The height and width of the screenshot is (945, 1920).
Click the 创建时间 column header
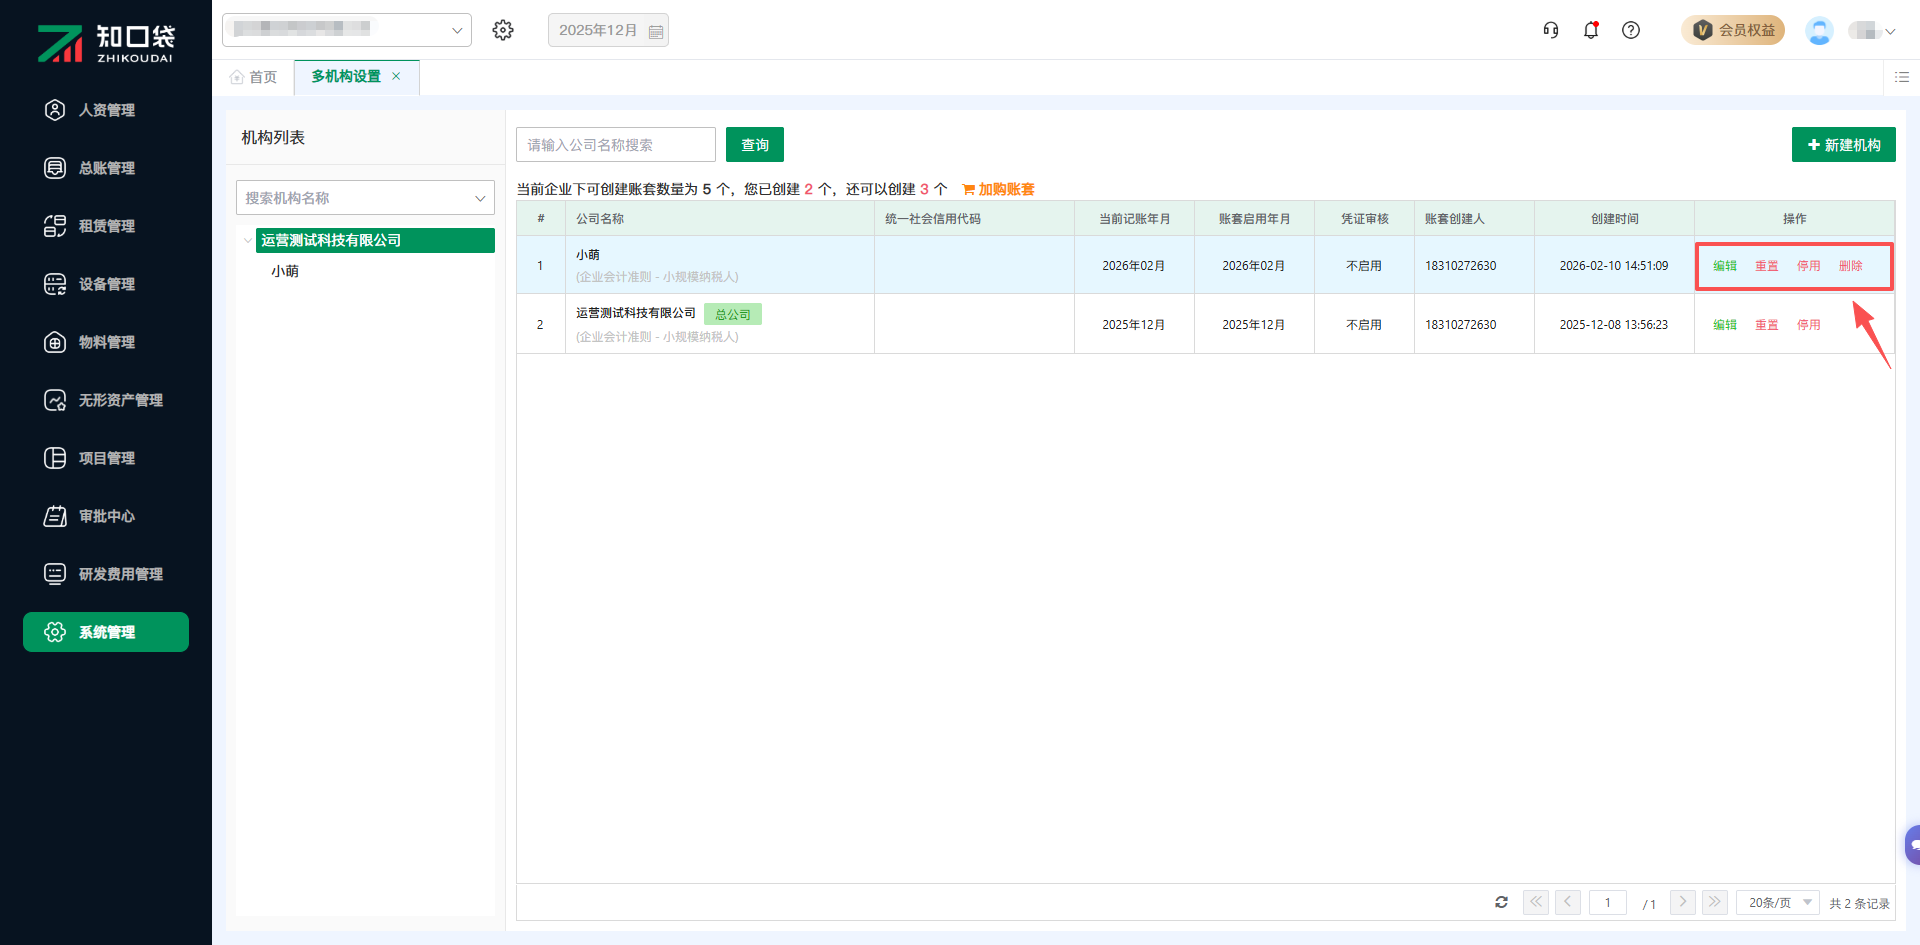point(1615,219)
